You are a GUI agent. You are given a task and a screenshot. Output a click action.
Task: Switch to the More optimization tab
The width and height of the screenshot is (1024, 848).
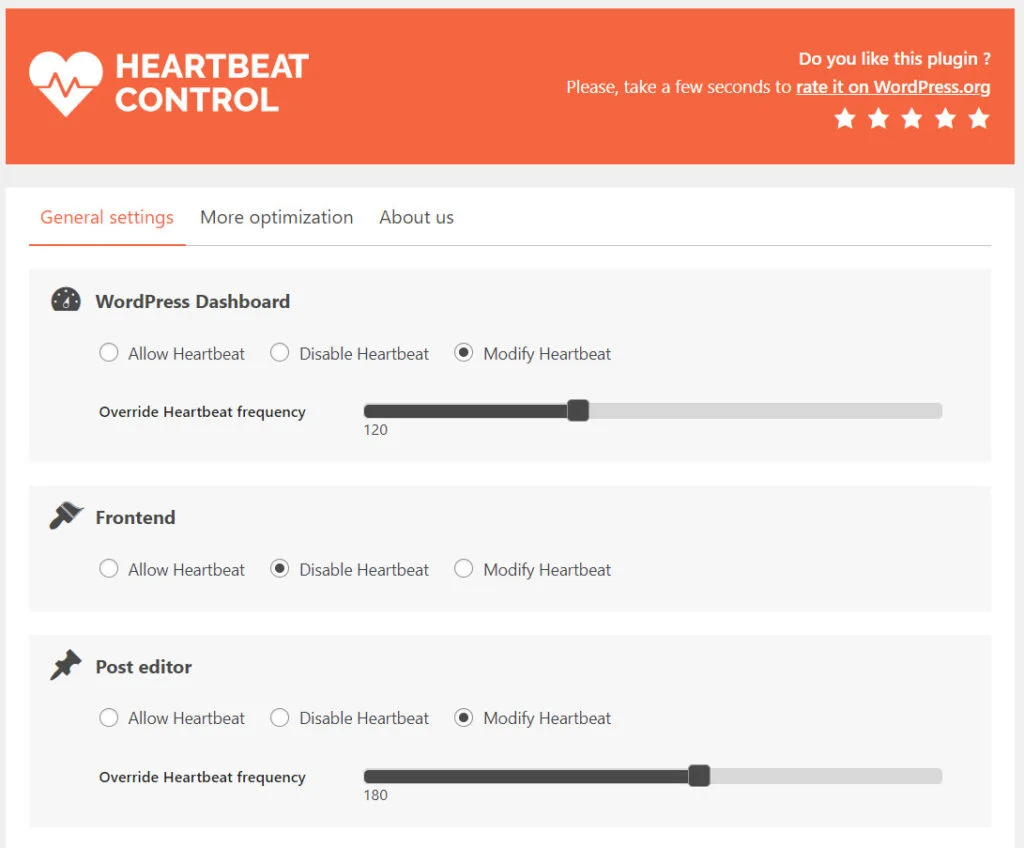tap(277, 217)
